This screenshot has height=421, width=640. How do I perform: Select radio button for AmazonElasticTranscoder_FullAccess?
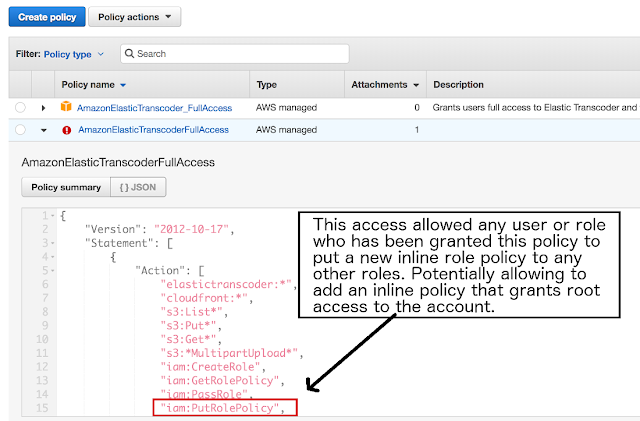pyautogui.click(x=20, y=107)
